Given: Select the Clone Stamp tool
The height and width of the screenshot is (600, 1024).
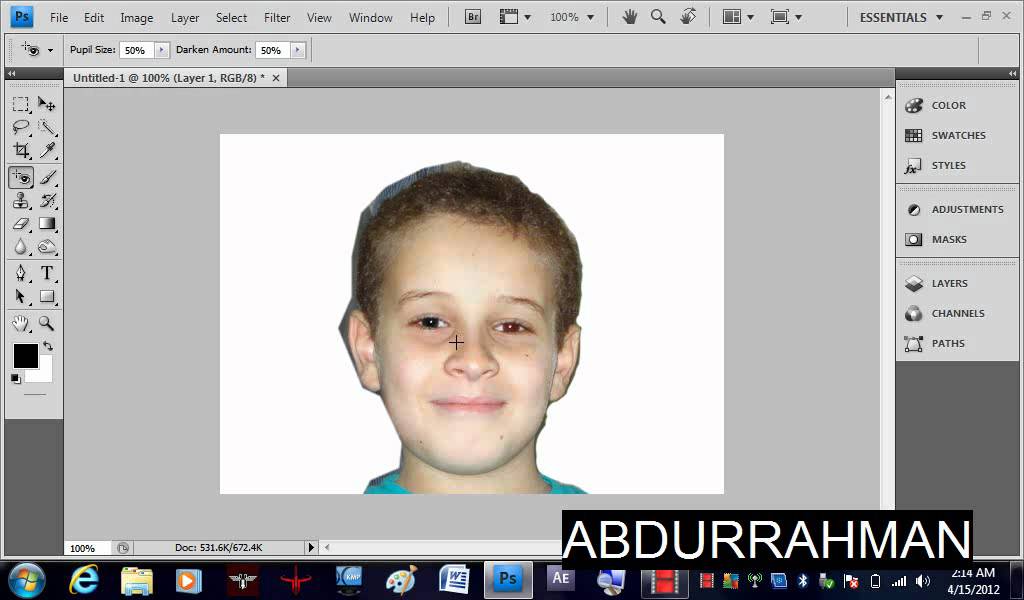Looking at the screenshot, I should pos(21,200).
